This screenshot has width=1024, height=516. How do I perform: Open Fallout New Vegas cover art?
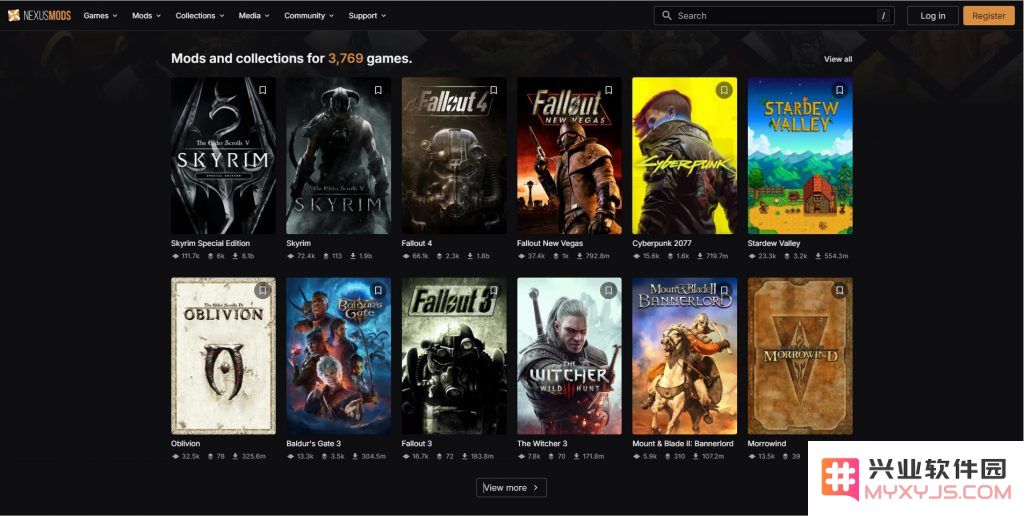tap(569, 155)
